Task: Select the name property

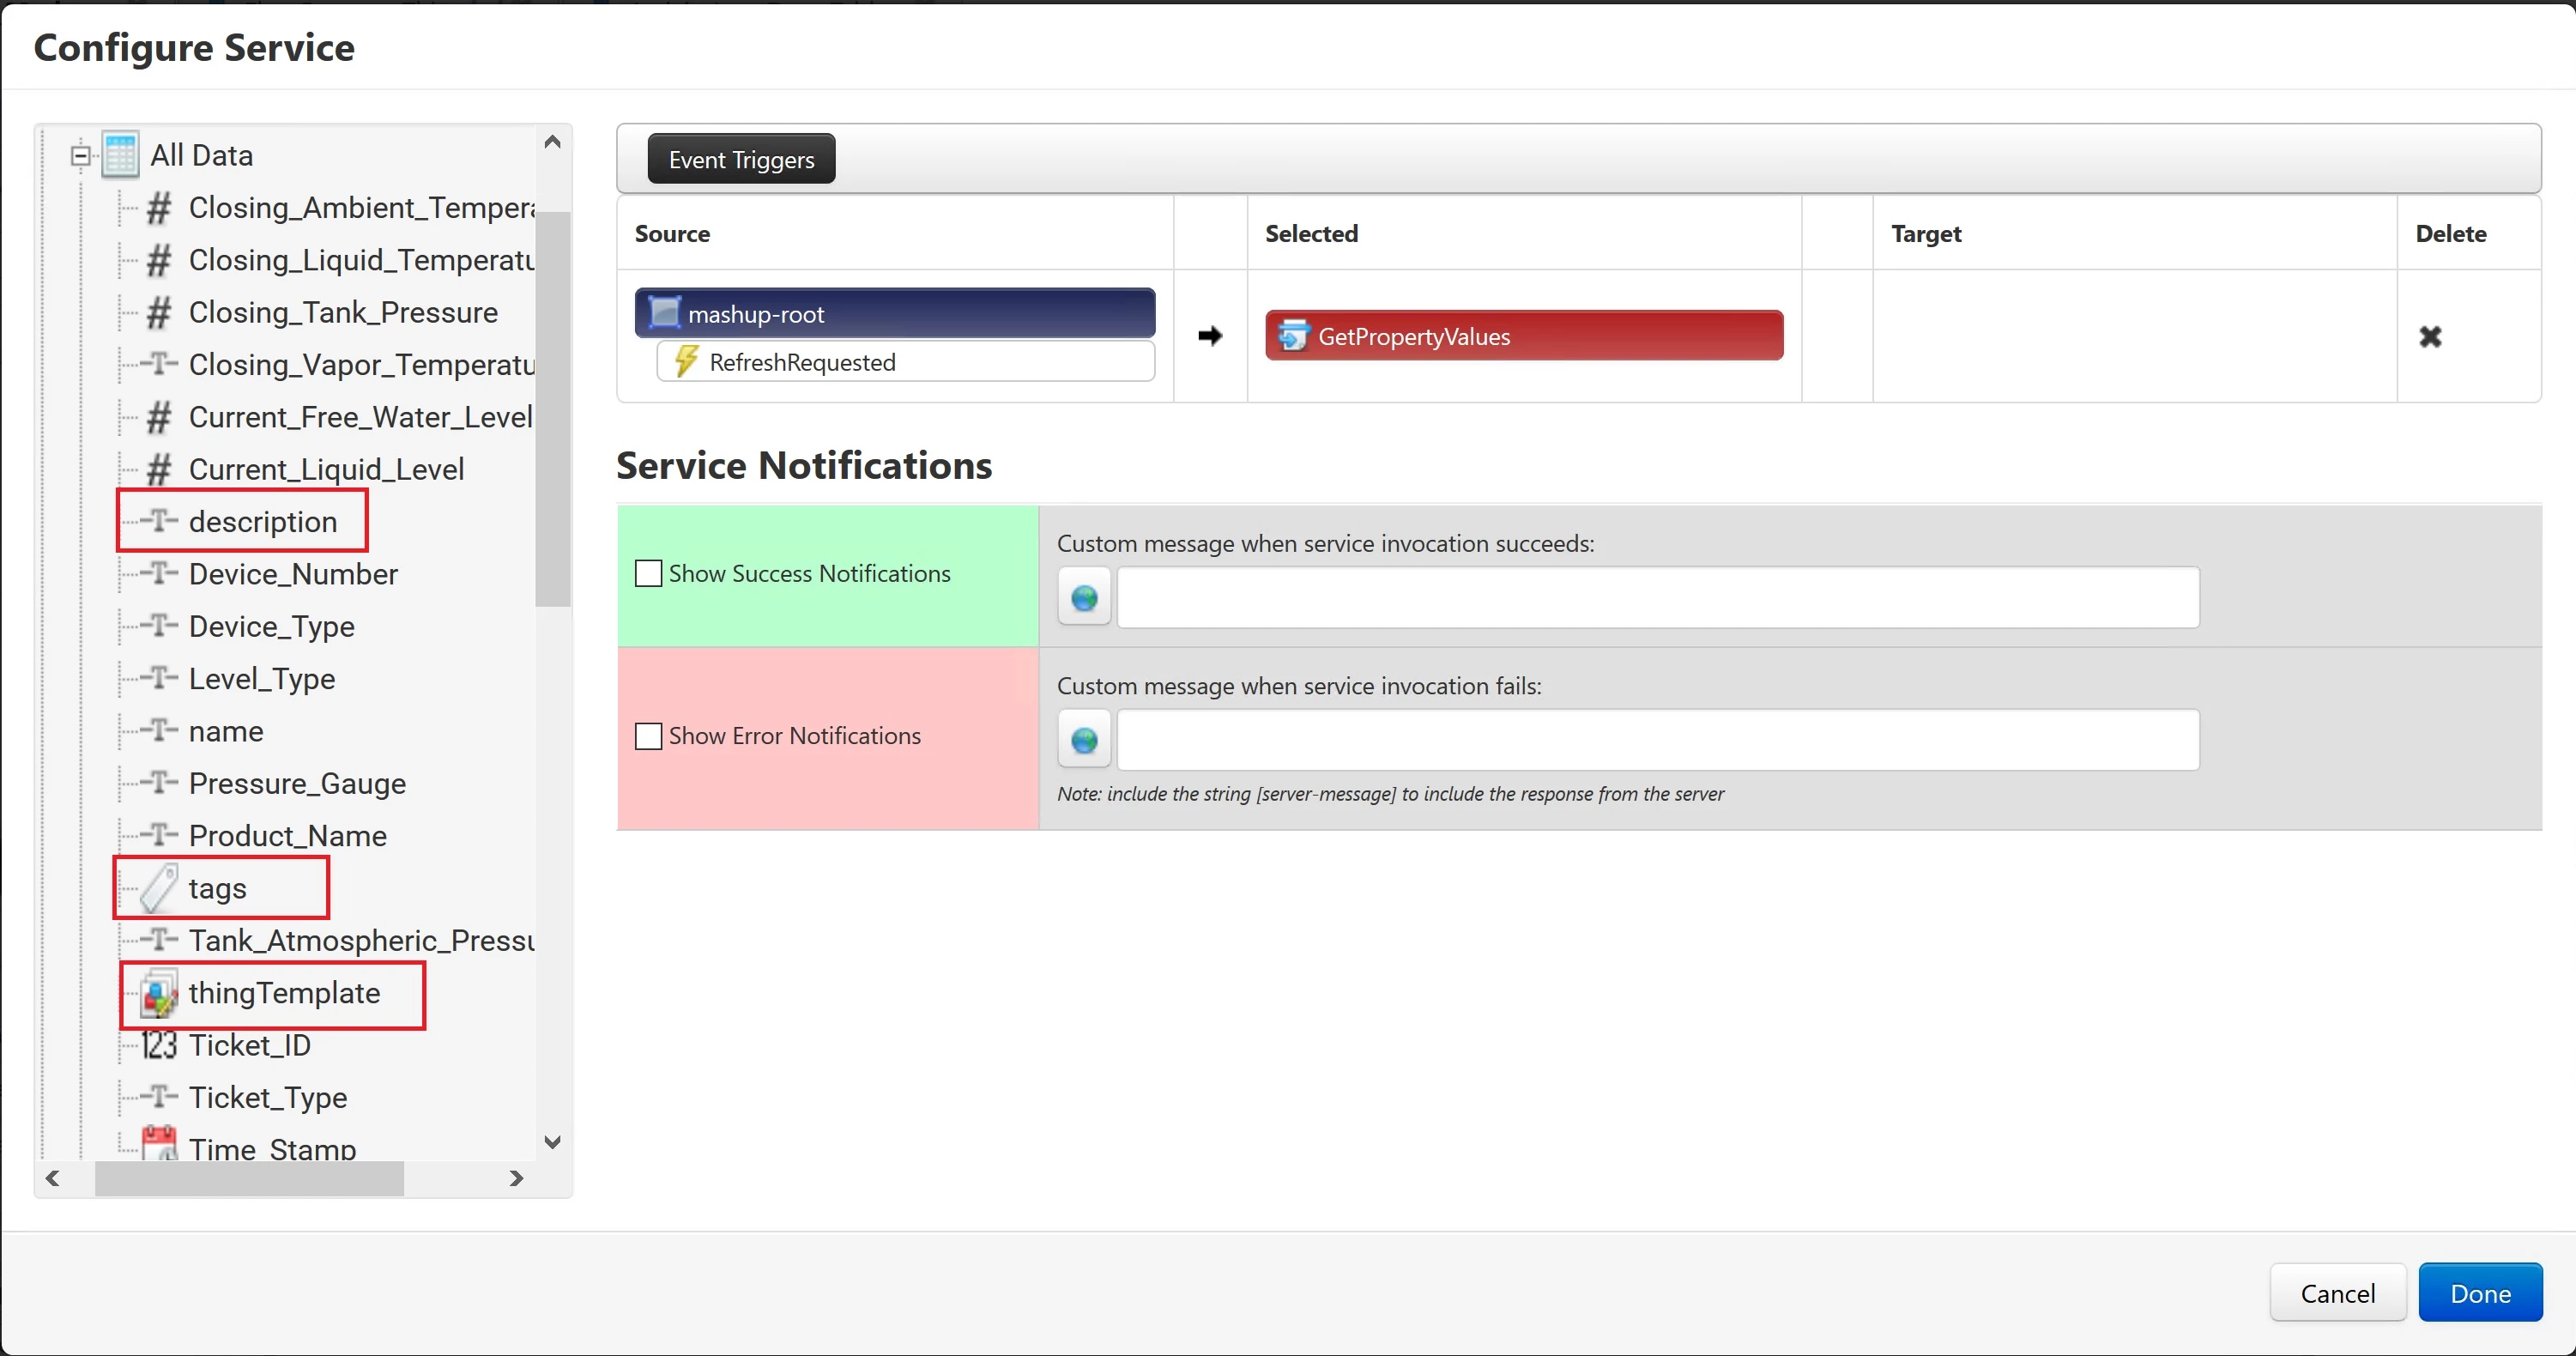Action: [226, 730]
